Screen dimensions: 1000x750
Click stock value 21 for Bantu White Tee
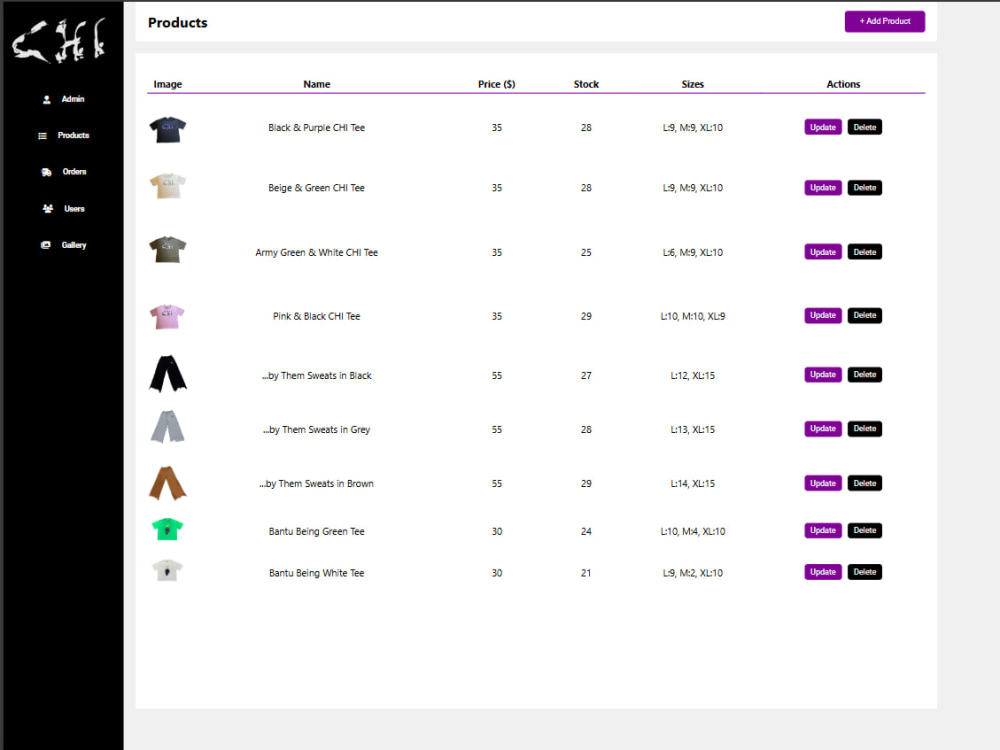pyautogui.click(x=586, y=573)
